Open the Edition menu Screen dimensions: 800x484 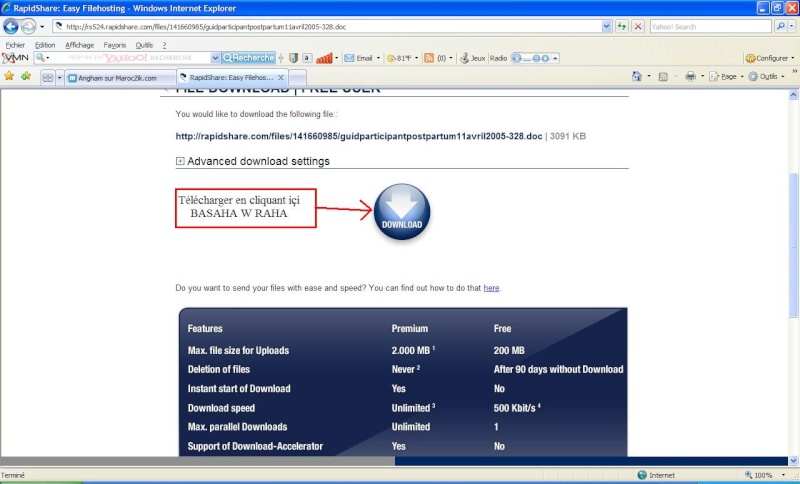[x=45, y=45]
